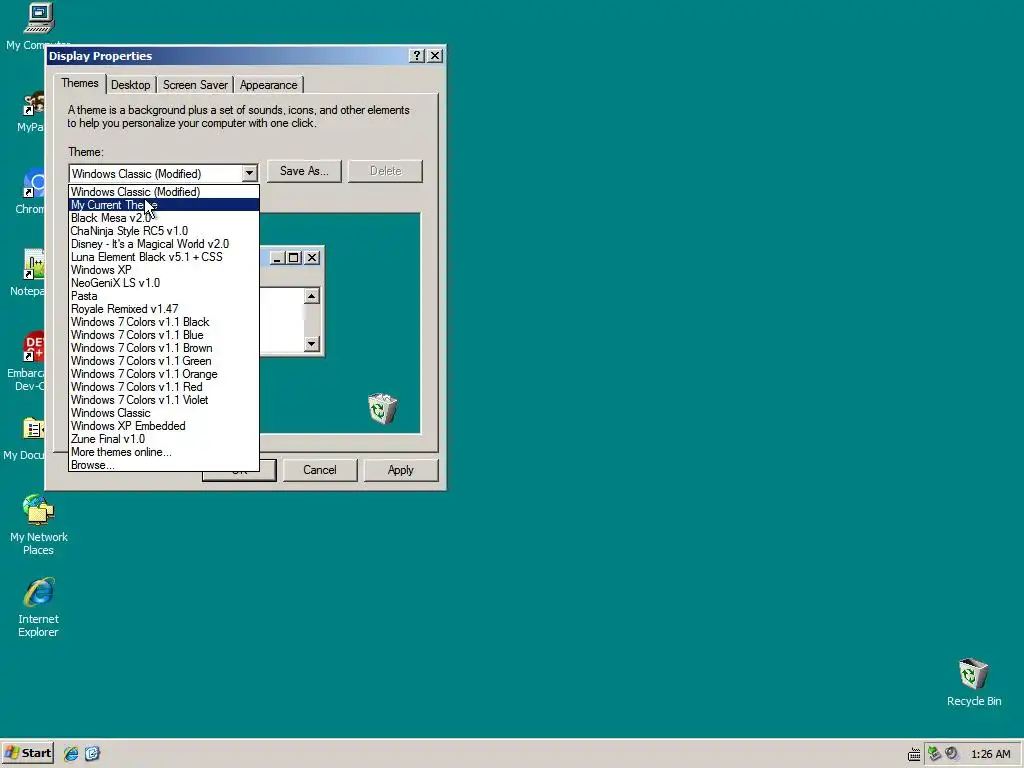1024x768 pixels.
Task: Click the clock showing 1:26 AM
Action: tap(991, 754)
